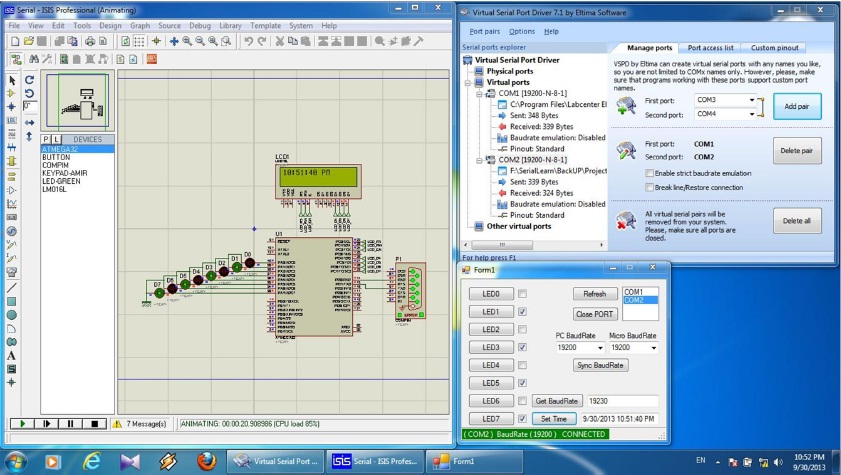Check the Break line/Restore connection box
Screen dimensions: 841x475
click(649, 187)
